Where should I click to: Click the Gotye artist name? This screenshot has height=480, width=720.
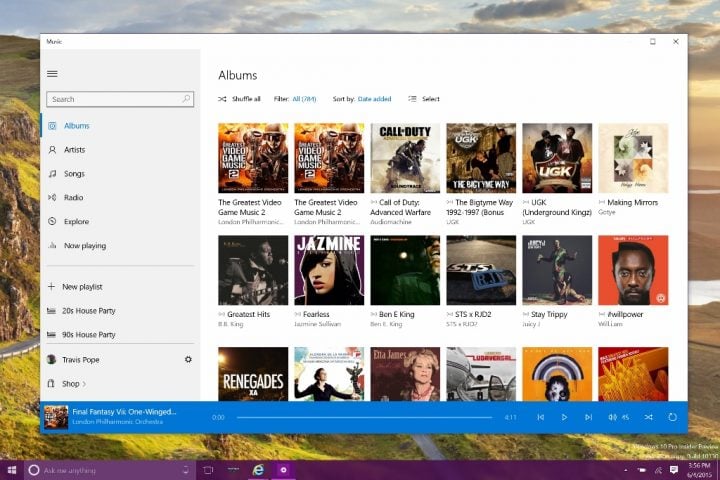pos(606,212)
